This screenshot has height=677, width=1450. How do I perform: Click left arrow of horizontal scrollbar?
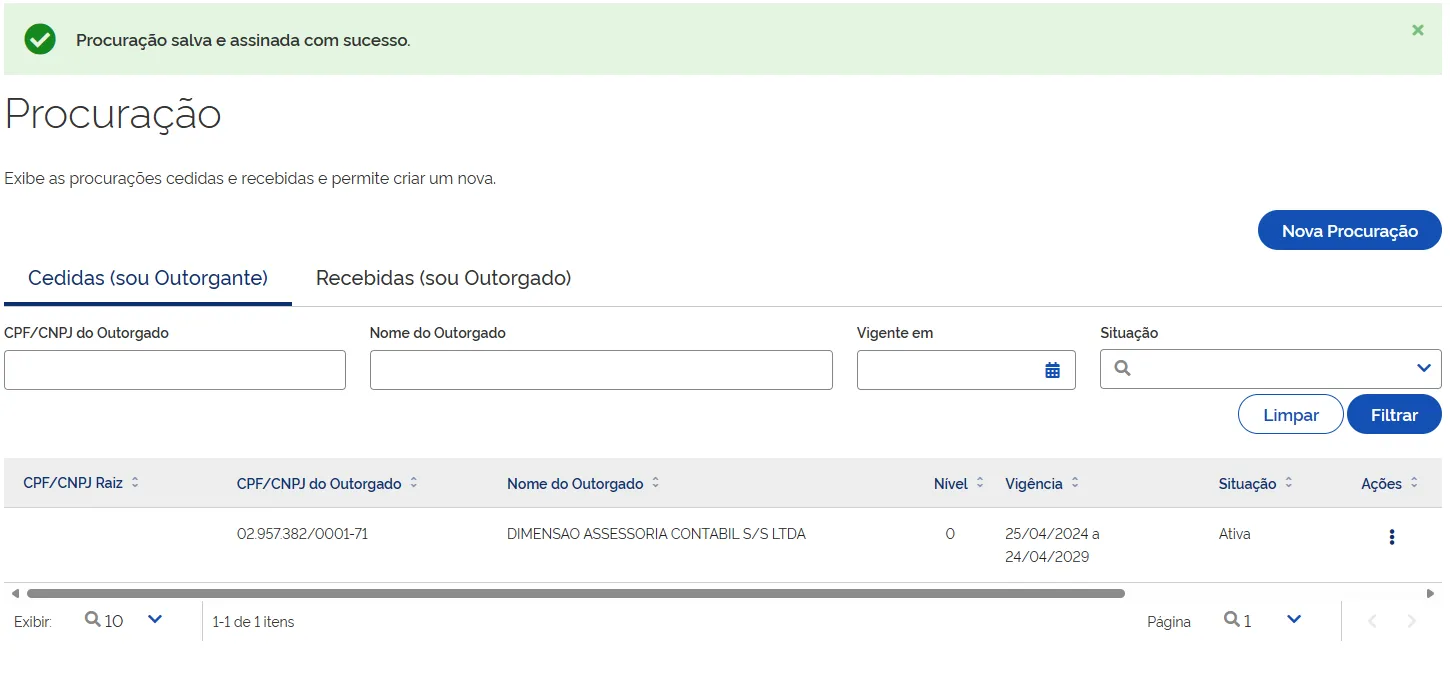tap(15, 593)
